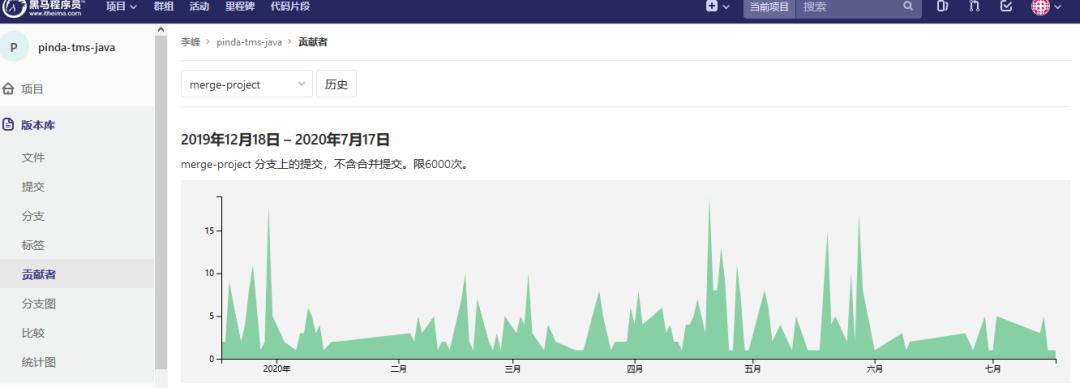Open the issues icon in top bar

[943, 6]
